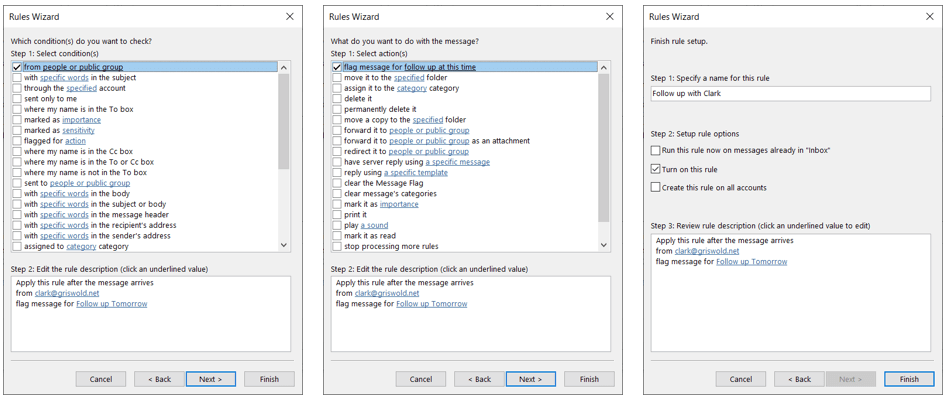The height and width of the screenshot is (400, 947).
Task: Click the rule name field 'Follow up with Clark'
Action: (790, 94)
